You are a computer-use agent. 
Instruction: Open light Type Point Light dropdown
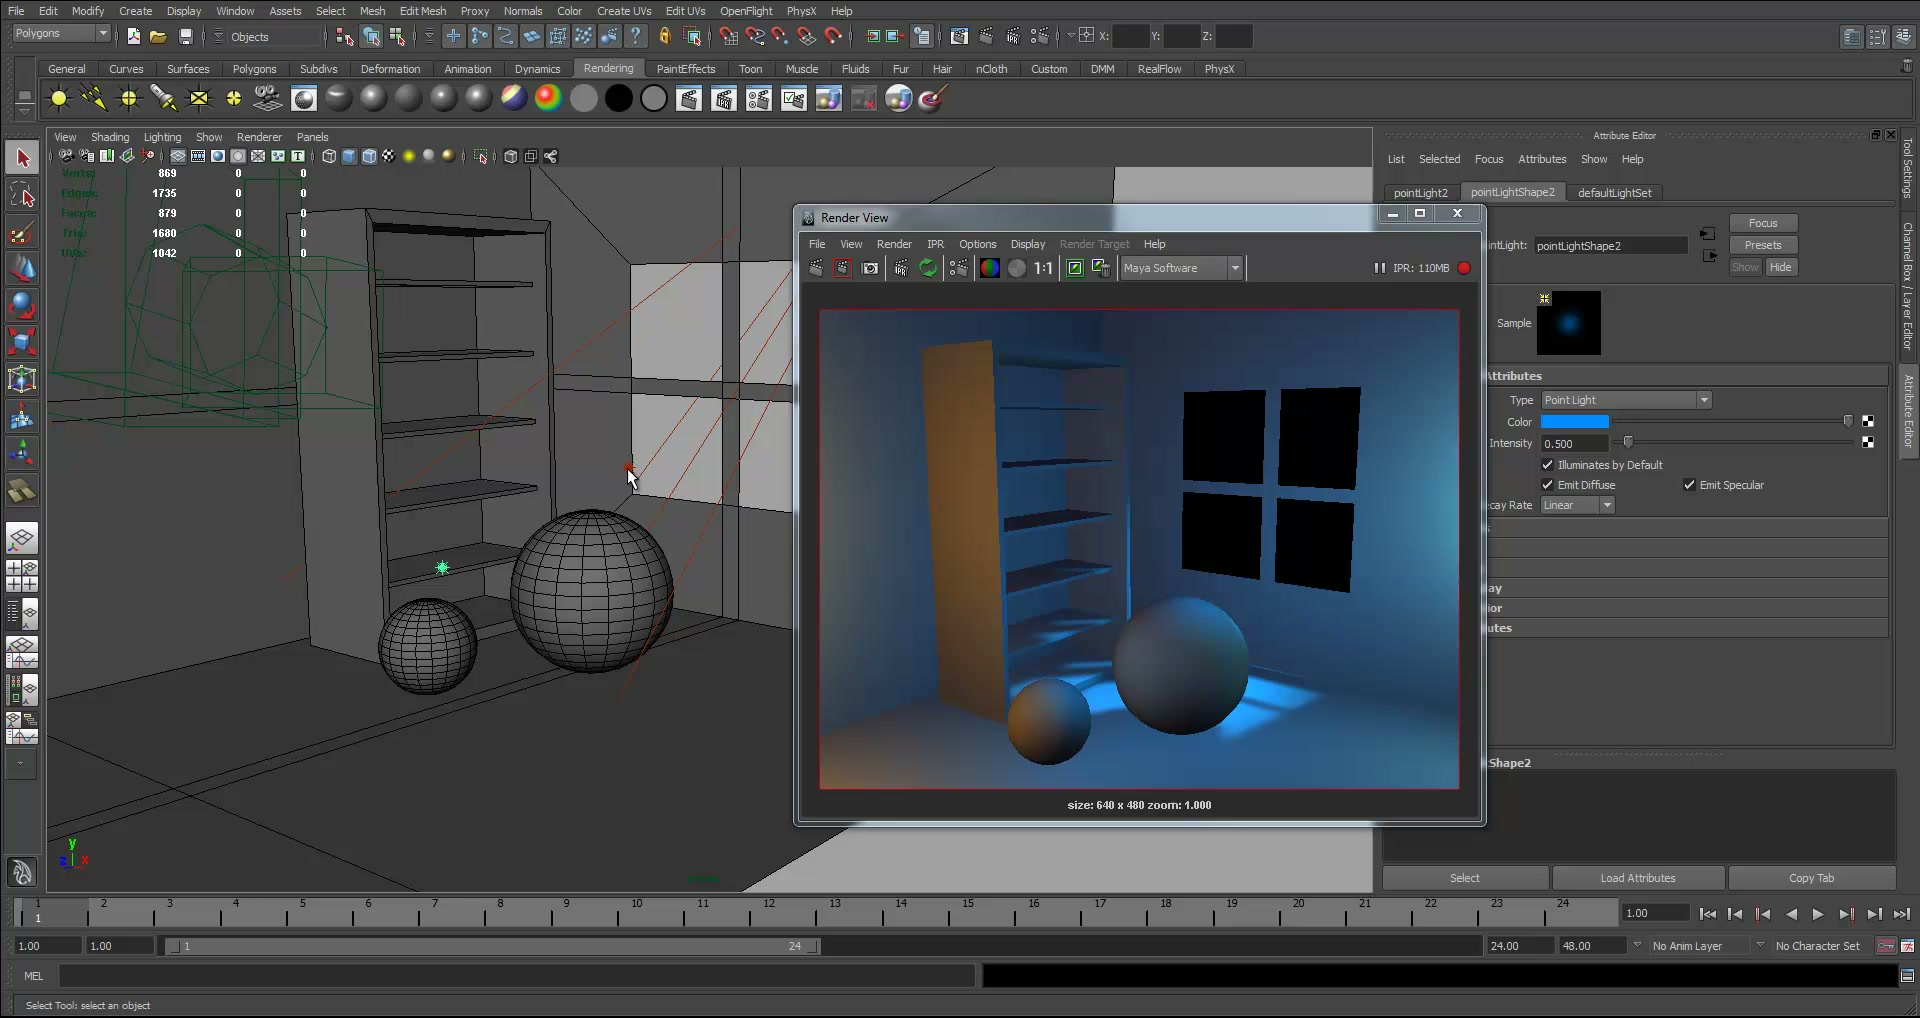pyautogui.click(x=1626, y=400)
